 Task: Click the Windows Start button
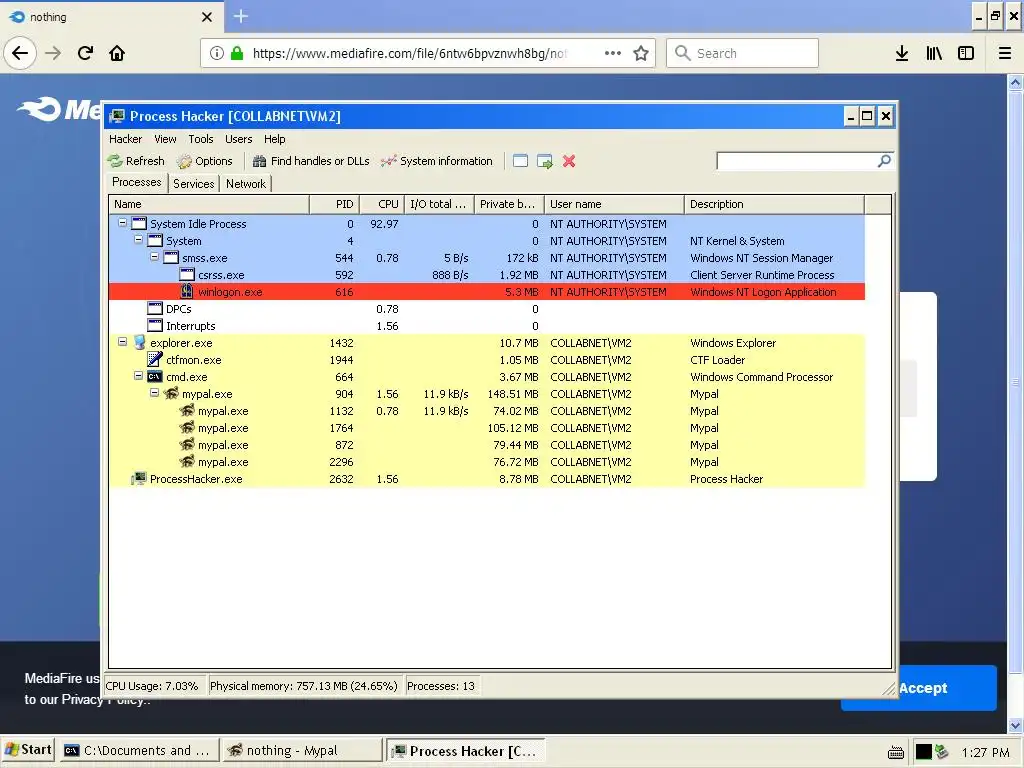[x=27, y=750]
